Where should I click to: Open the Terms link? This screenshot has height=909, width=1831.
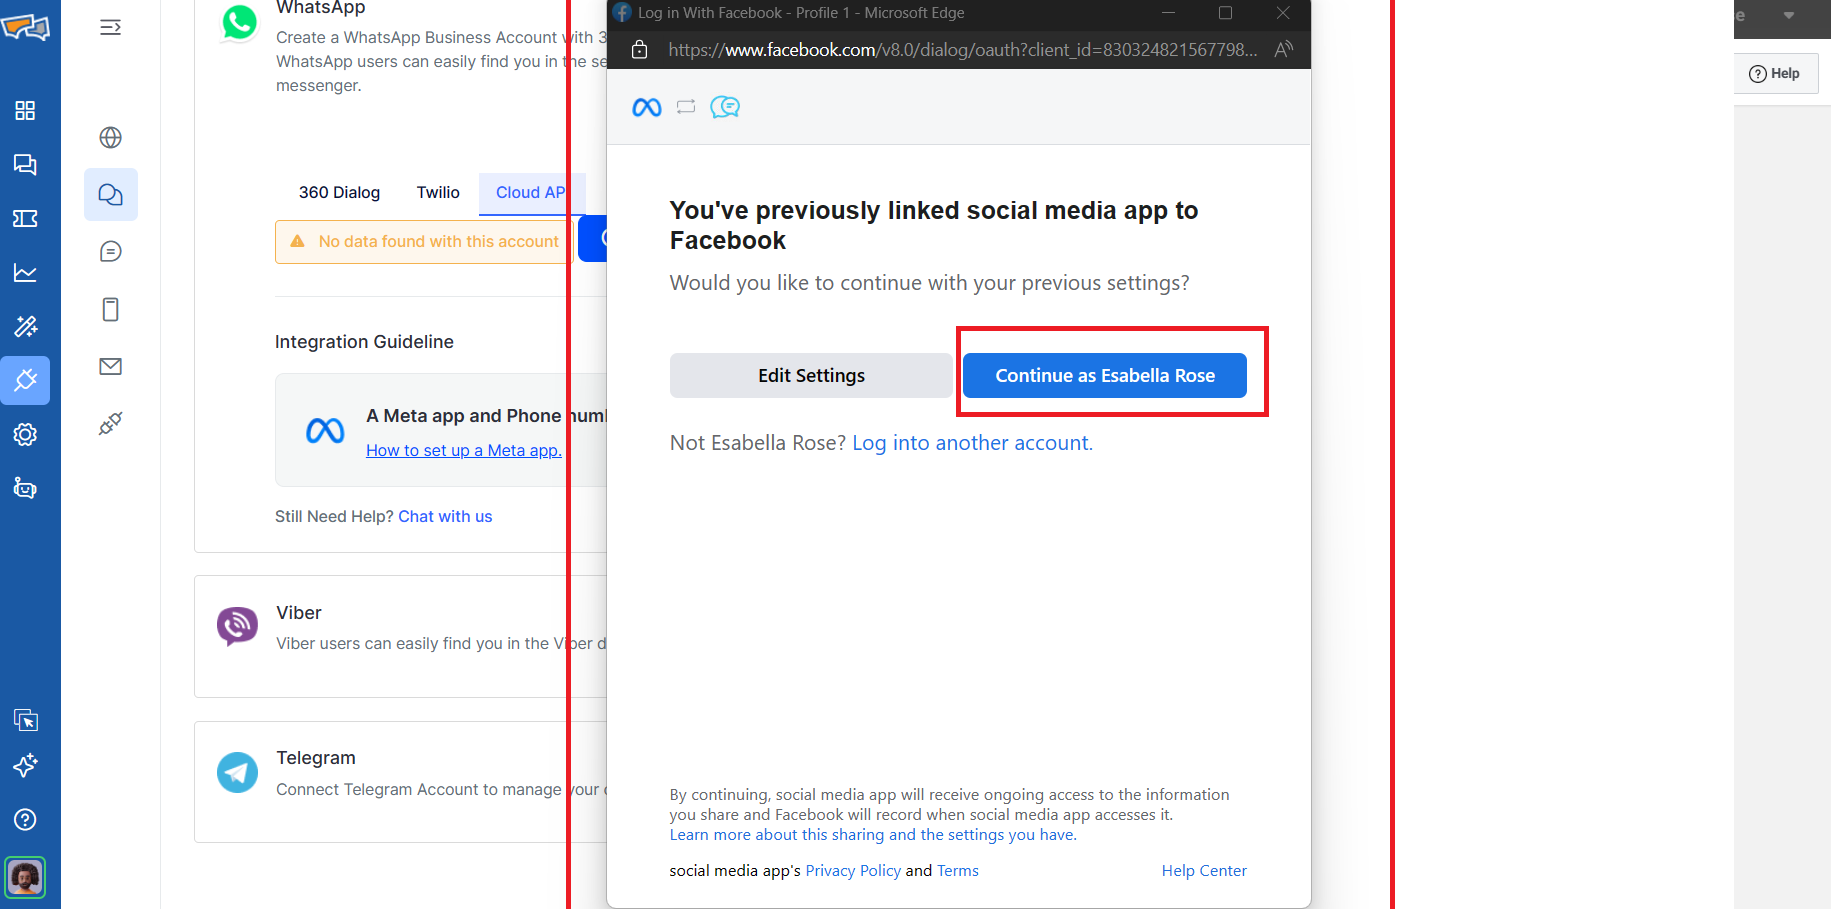tap(958, 871)
